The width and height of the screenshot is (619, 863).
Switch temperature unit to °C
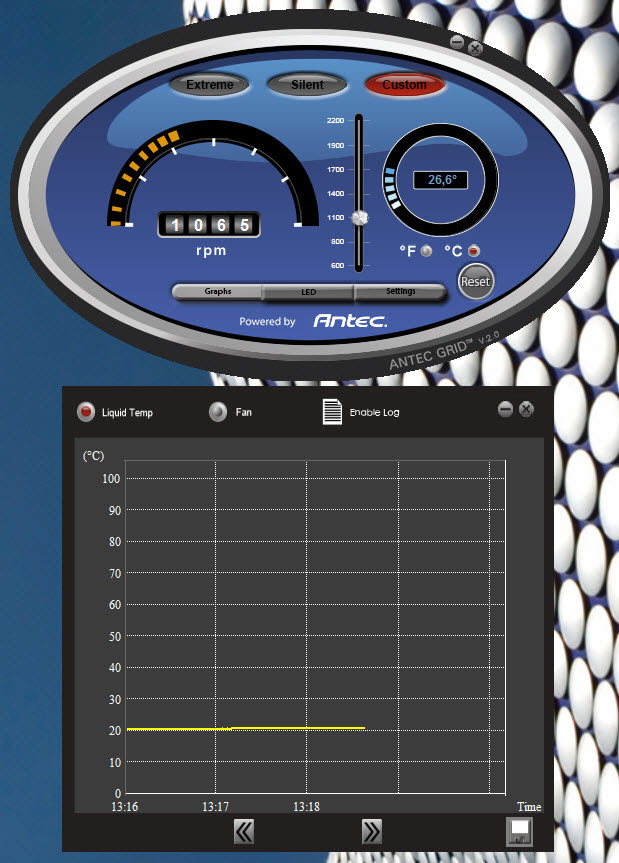pyautogui.click(x=474, y=251)
